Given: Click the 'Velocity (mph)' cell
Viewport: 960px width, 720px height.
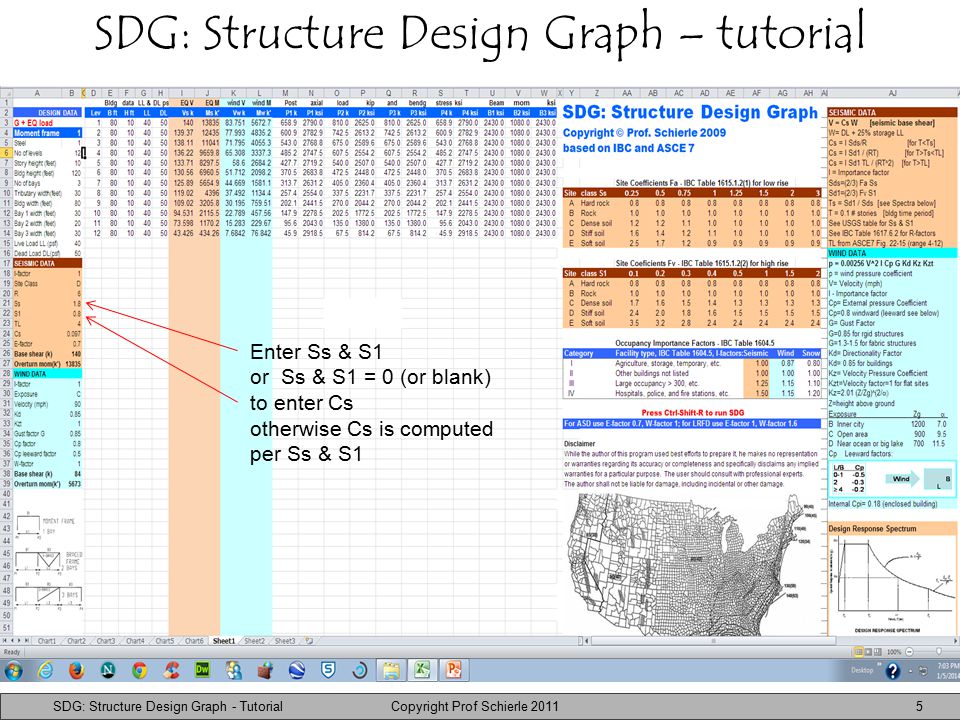Looking at the screenshot, I should (37, 404).
